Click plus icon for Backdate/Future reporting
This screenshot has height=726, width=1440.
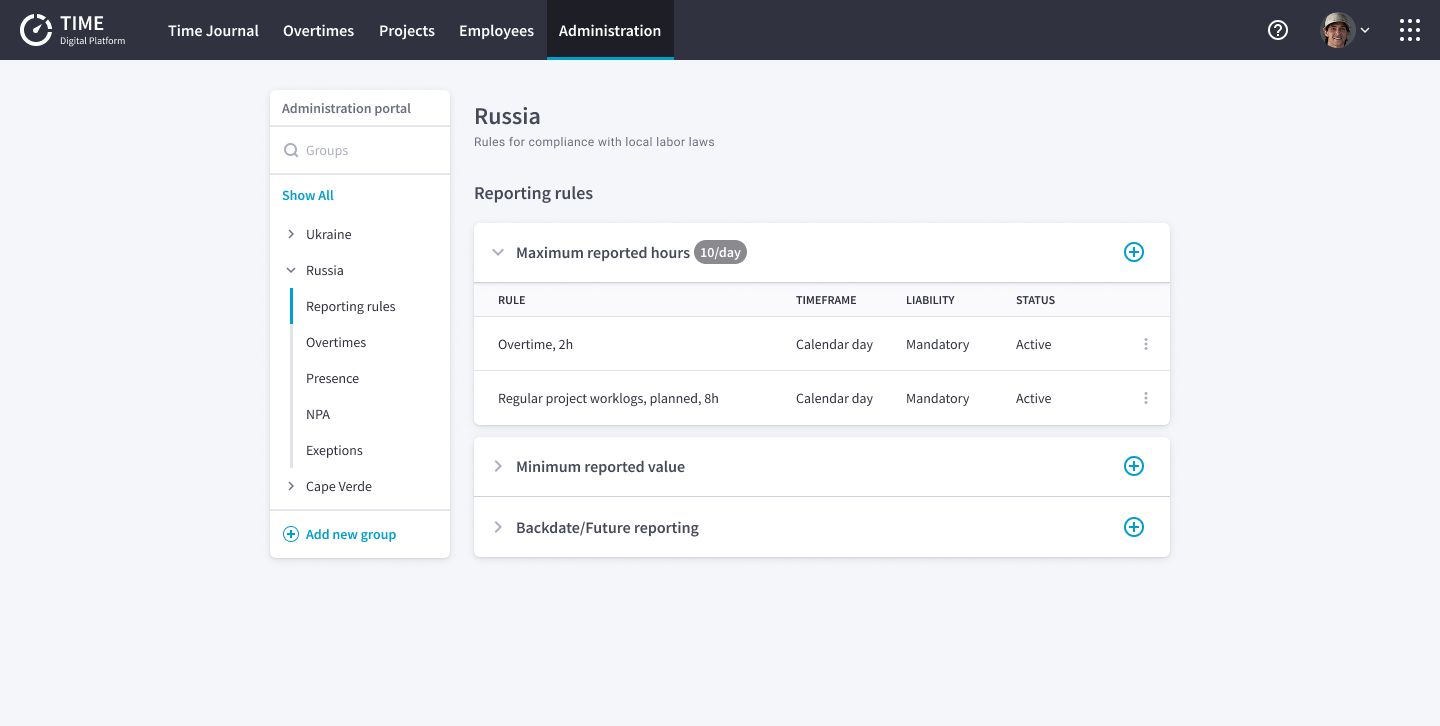coord(1133,527)
